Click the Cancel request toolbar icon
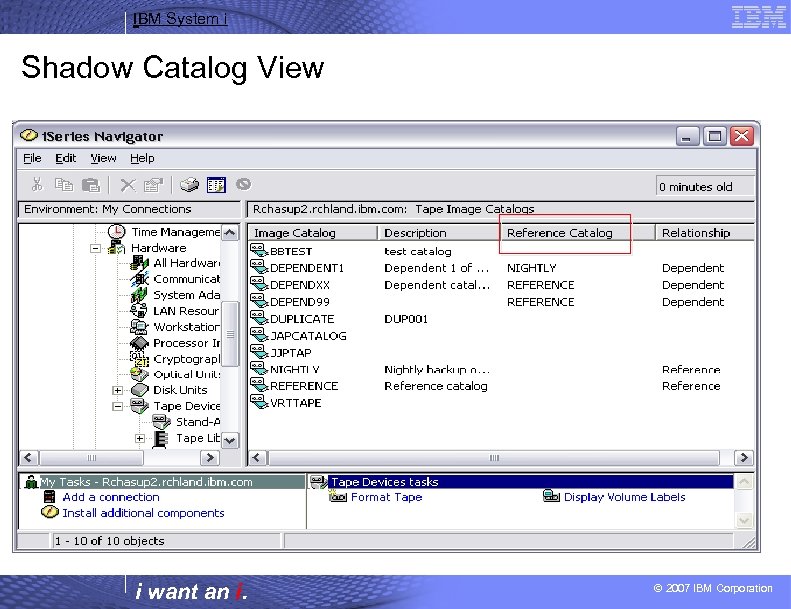The image size is (791, 609). tap(243, 184)
